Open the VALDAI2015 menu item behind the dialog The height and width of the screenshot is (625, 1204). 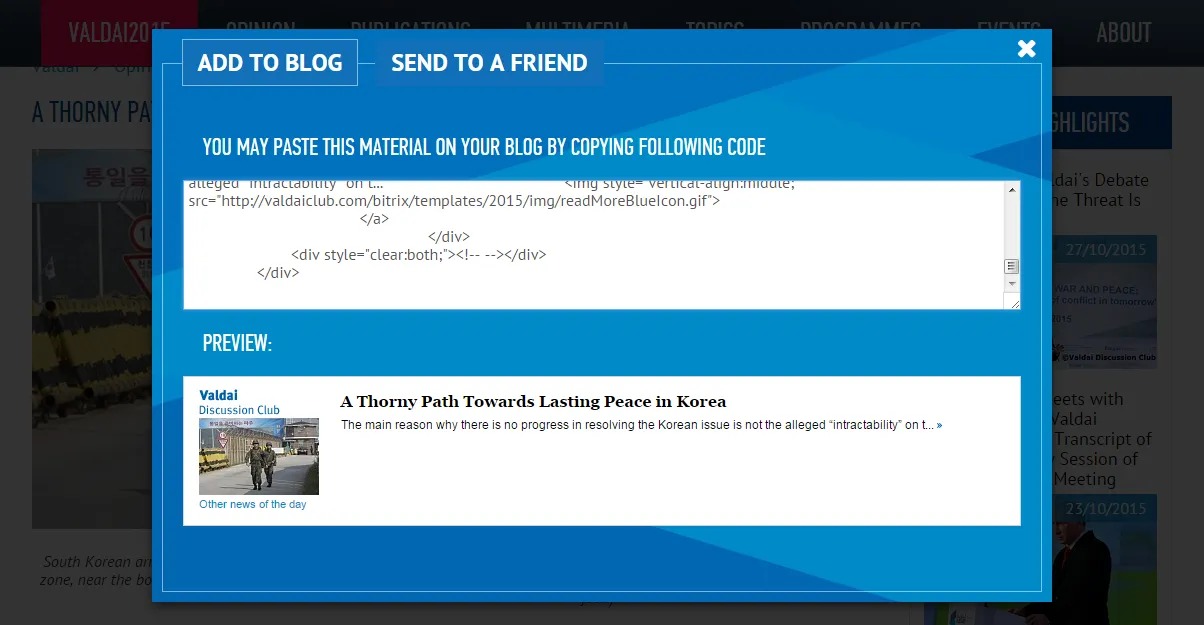(119, 32)
